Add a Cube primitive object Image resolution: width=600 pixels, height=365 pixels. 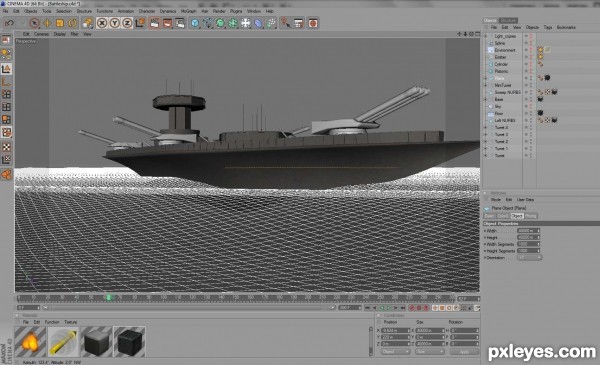point(195,23)
